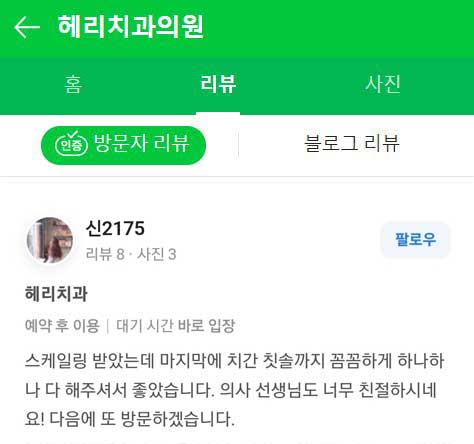474x444 pixels.
Task: Open the 신2175 username link
Action: click(115, 229)
